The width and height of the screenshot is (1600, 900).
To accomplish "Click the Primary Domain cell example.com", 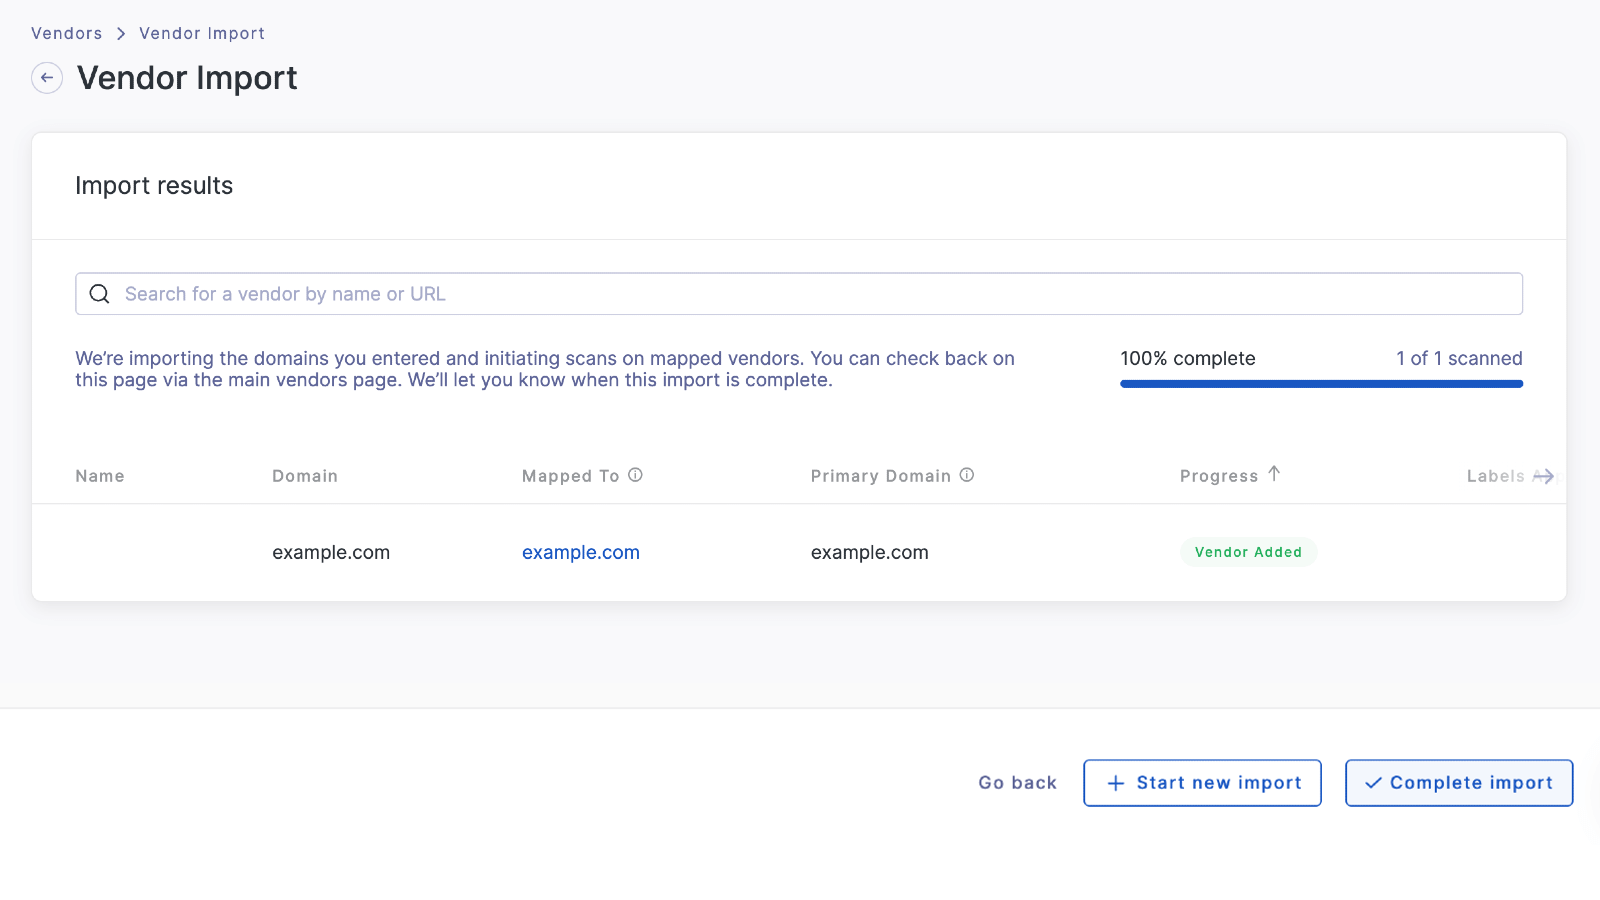I will [870, 552].
